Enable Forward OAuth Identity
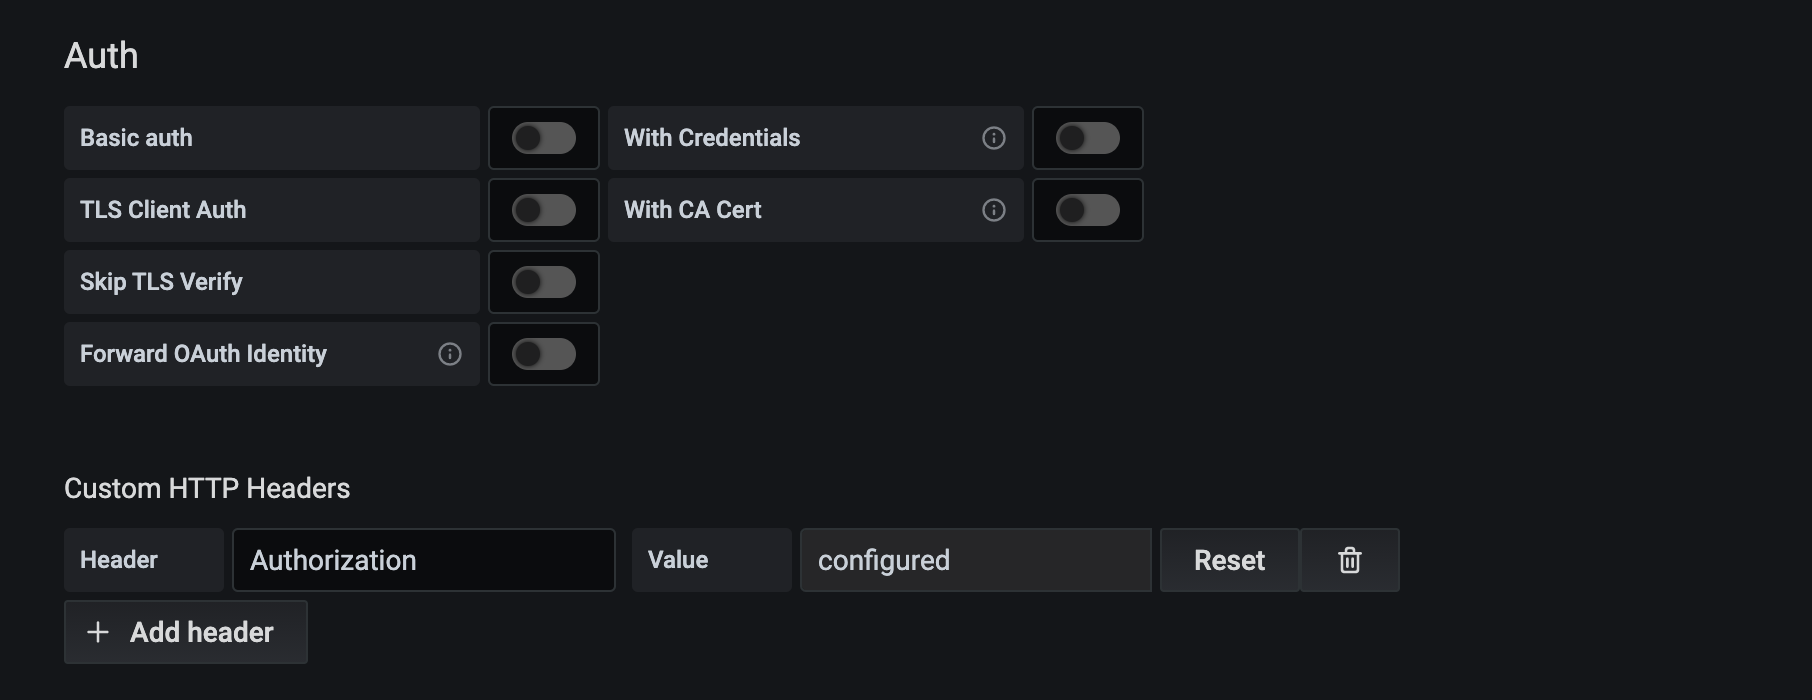This screenshot has width=1812, height=700. tap(543, 354)
